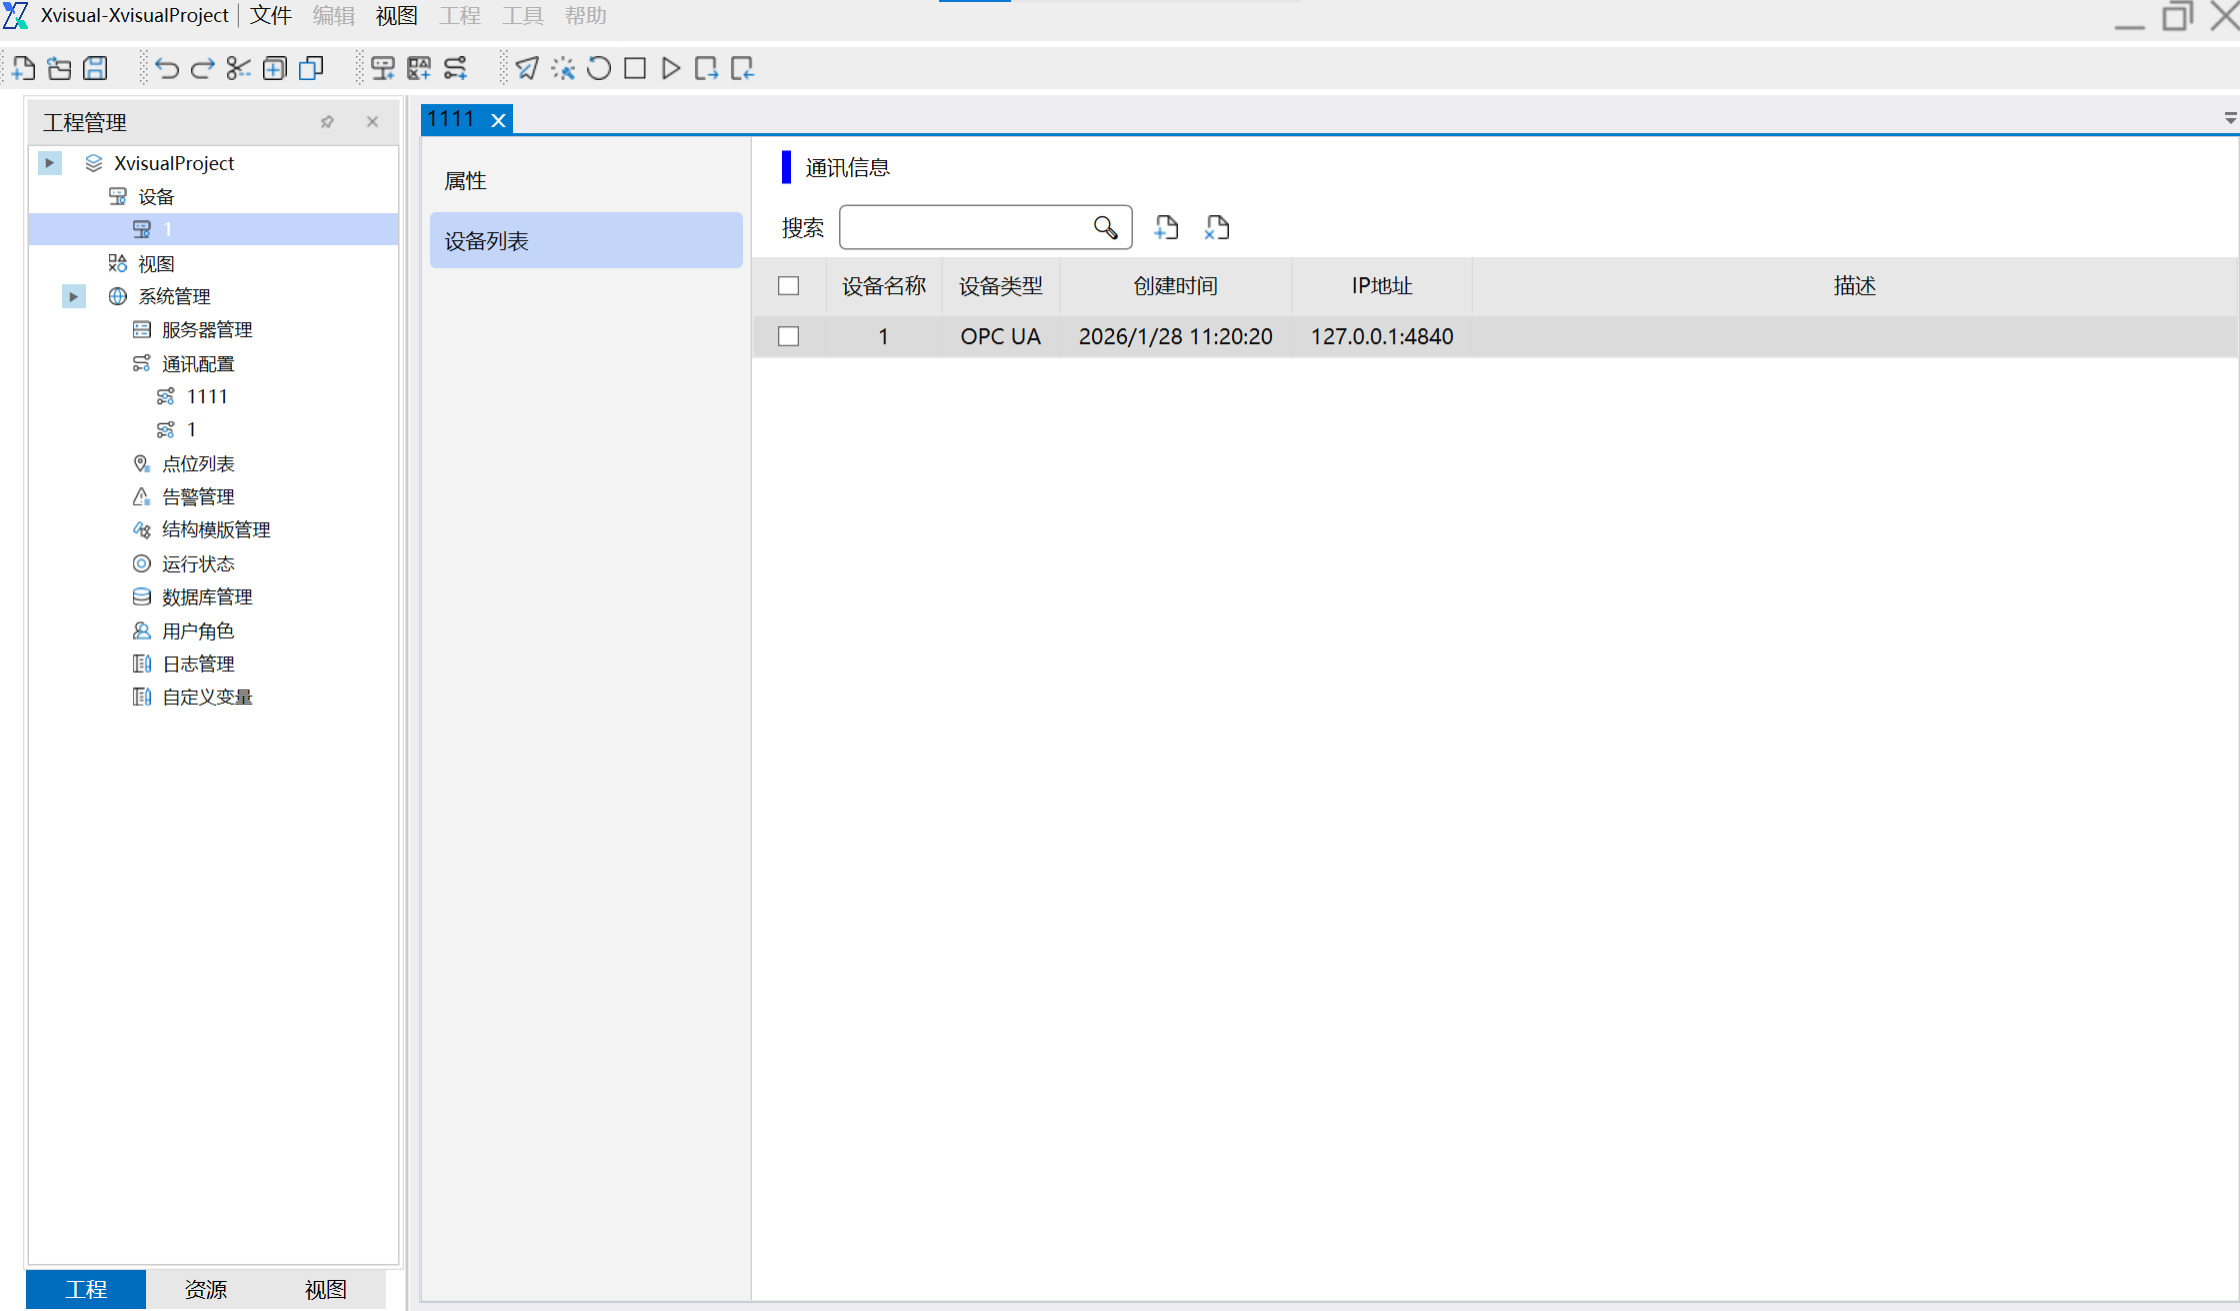Screen dimensions: 2240x1311
Task: Click the undo arrow icon
Action: [x=166, y=68]
